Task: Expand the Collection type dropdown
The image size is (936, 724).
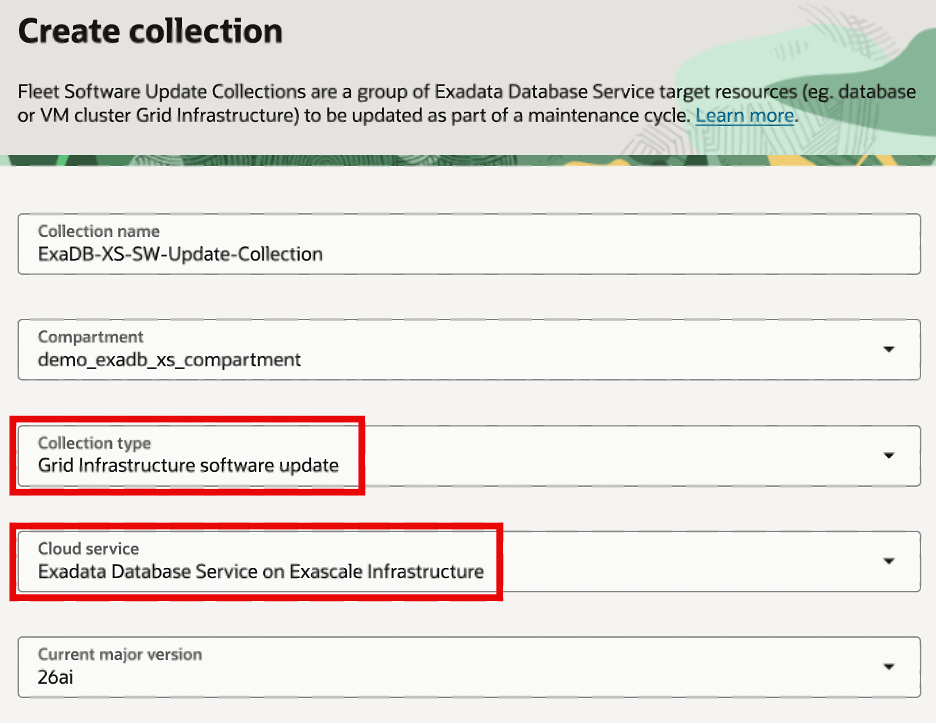Action: point(469,456)
